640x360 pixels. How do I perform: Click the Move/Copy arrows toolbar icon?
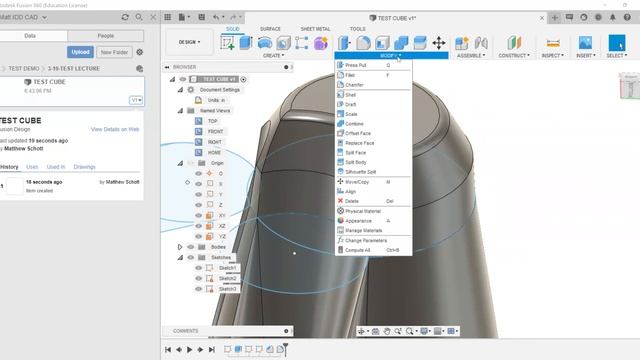(x=439, y=43)
